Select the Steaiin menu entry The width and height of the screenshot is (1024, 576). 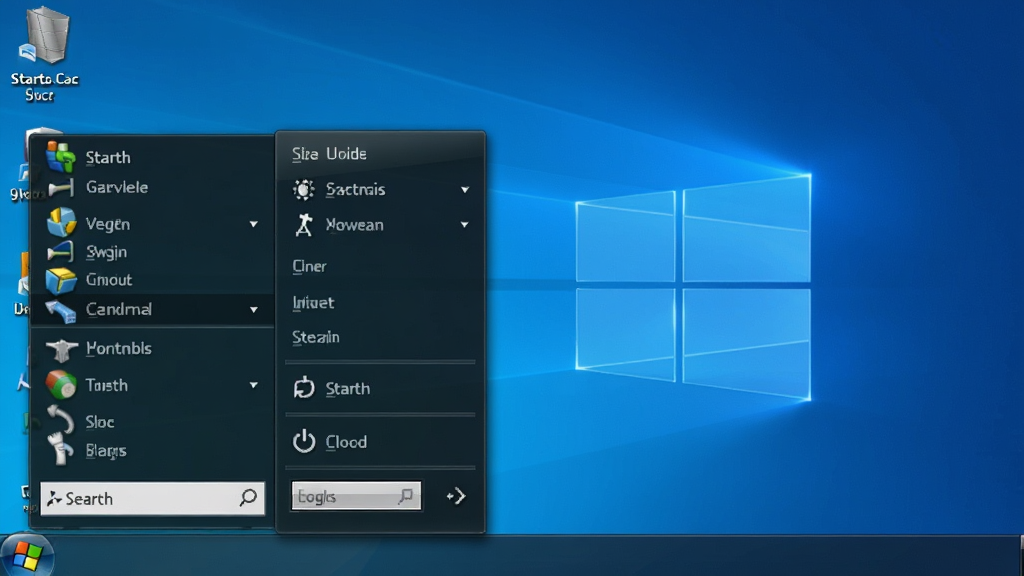click(315, 337)
